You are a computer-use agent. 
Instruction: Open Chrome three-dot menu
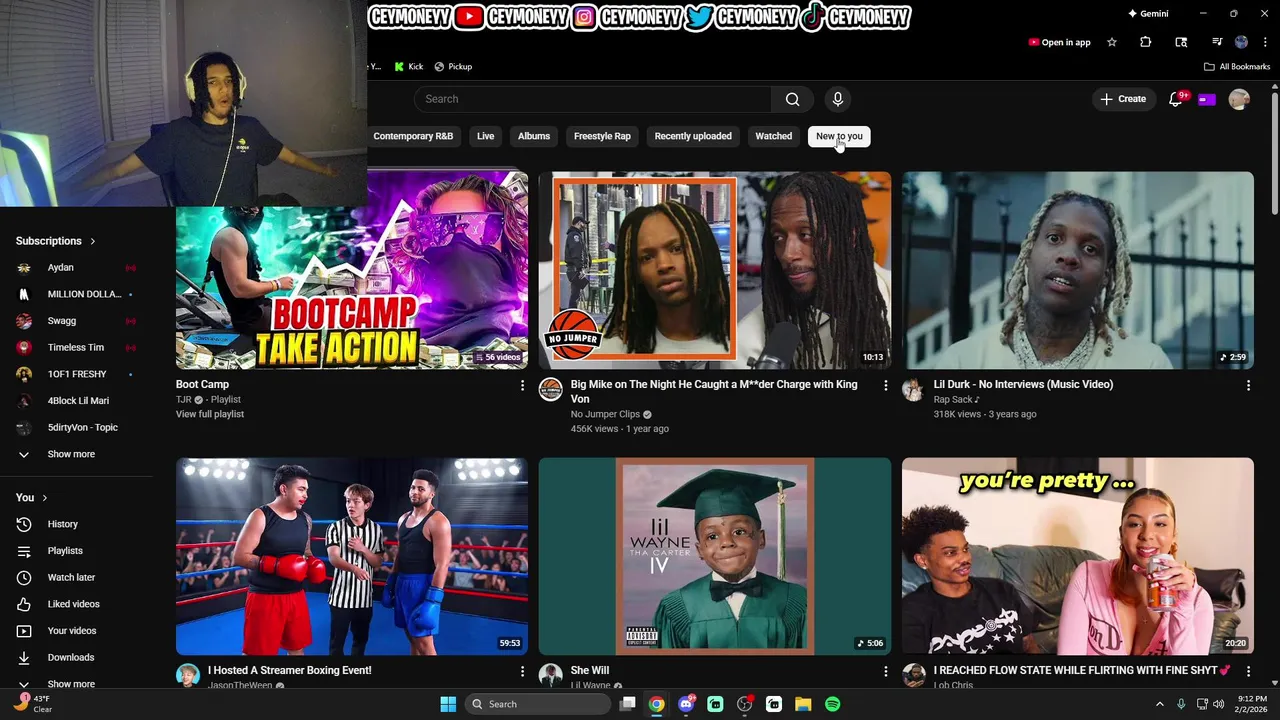click(1265, 42)
